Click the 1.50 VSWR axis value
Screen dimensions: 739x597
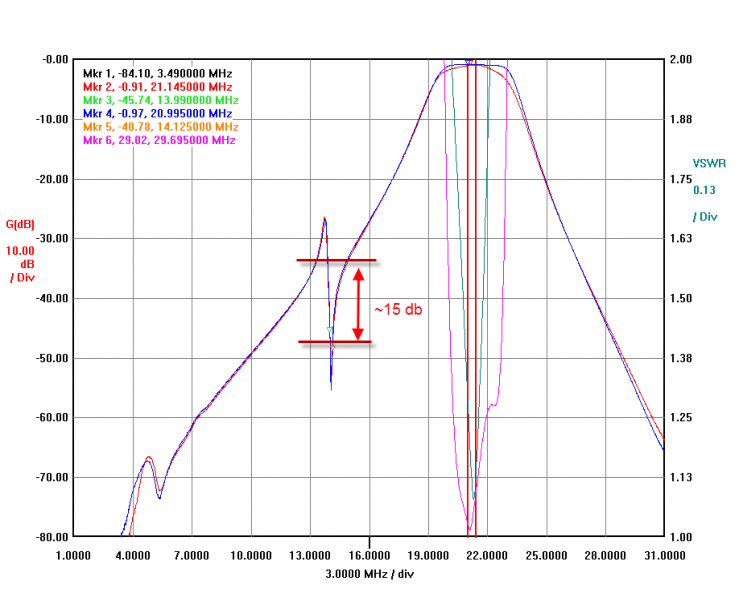pos(681,298)
